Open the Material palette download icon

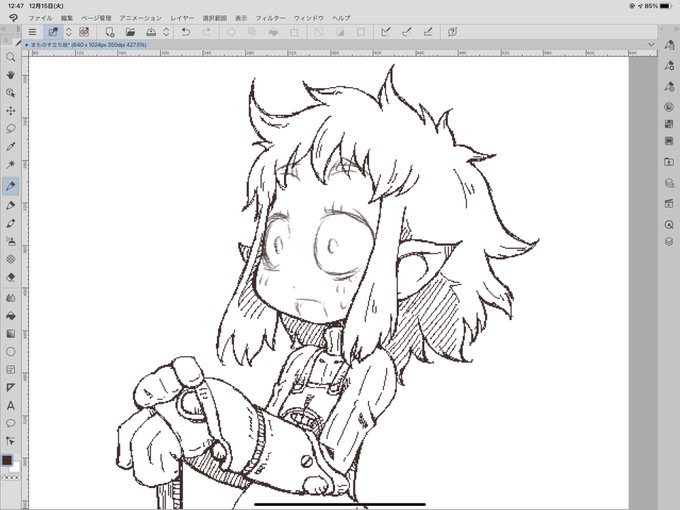[669, 162]
